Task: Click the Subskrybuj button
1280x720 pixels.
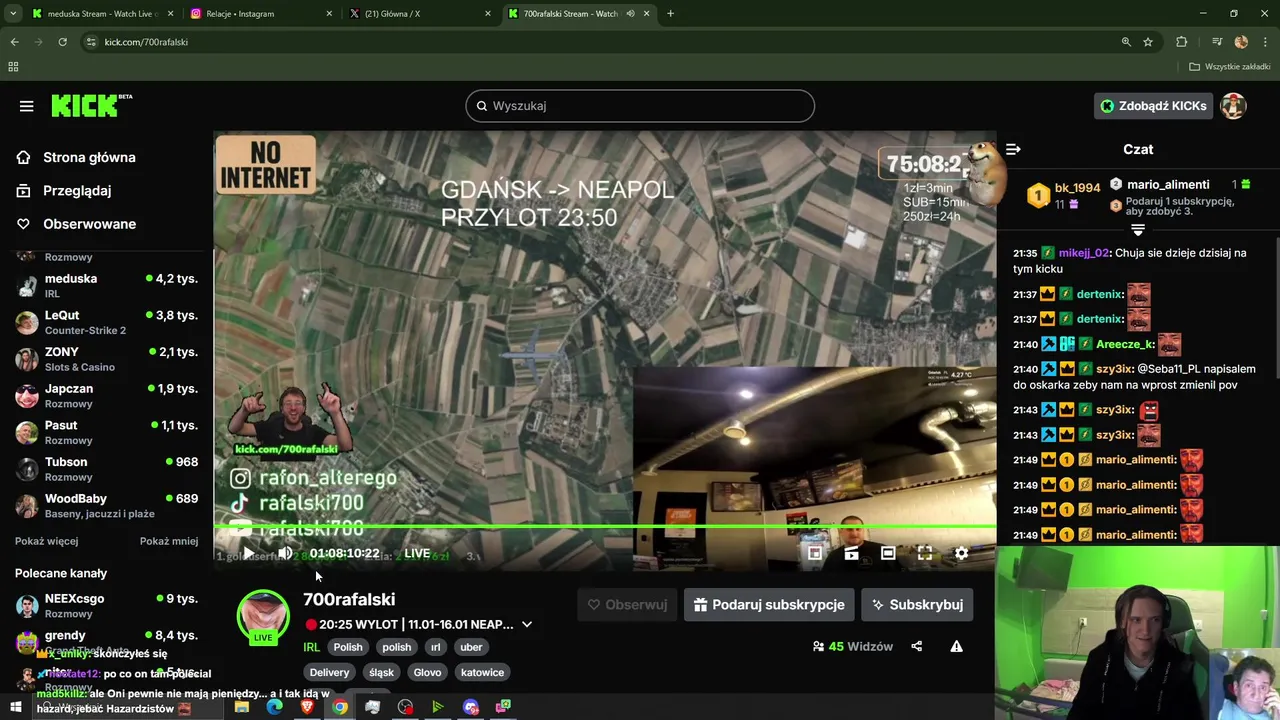Action: click(x=917, y=605)
